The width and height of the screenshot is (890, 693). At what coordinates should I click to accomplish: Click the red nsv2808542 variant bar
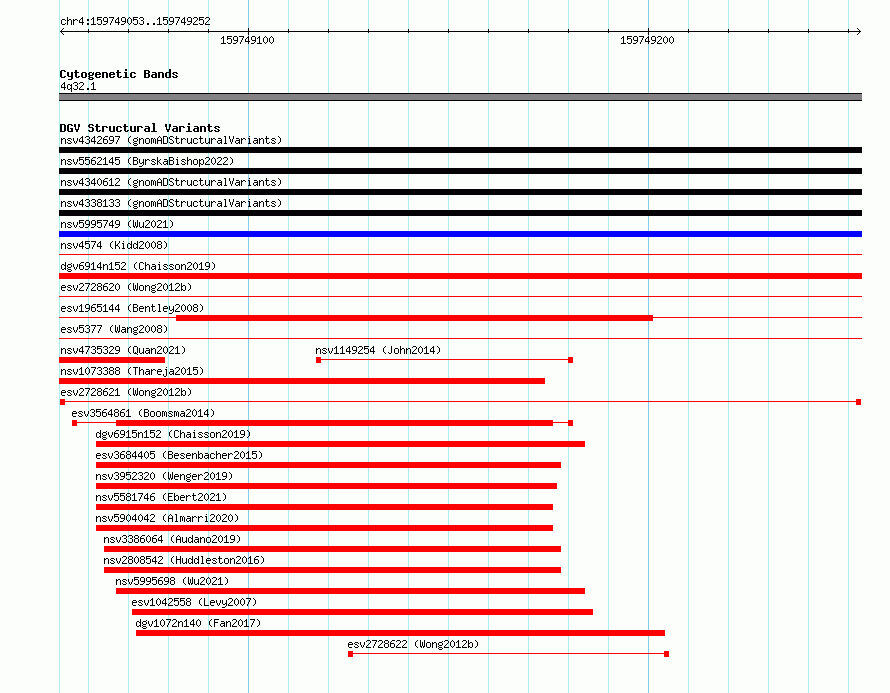(x=332, y=570)
